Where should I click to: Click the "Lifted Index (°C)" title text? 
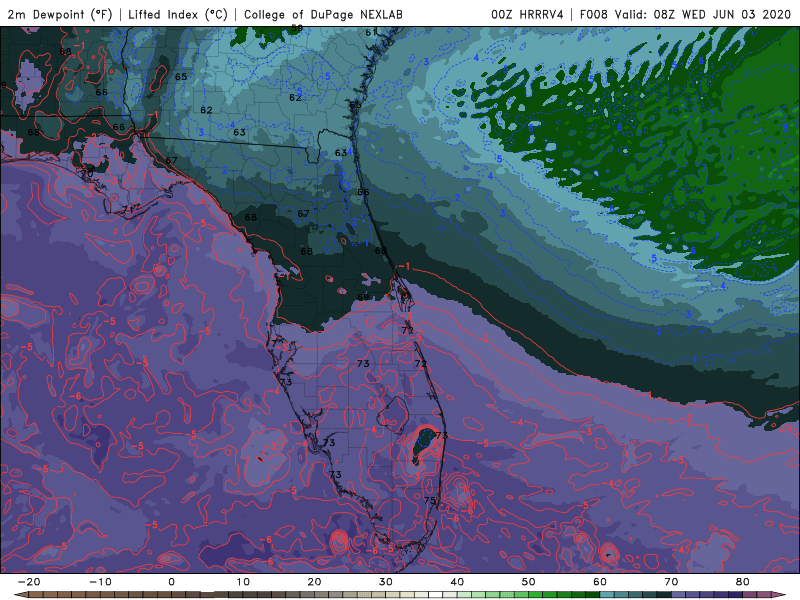coord(178,14)
